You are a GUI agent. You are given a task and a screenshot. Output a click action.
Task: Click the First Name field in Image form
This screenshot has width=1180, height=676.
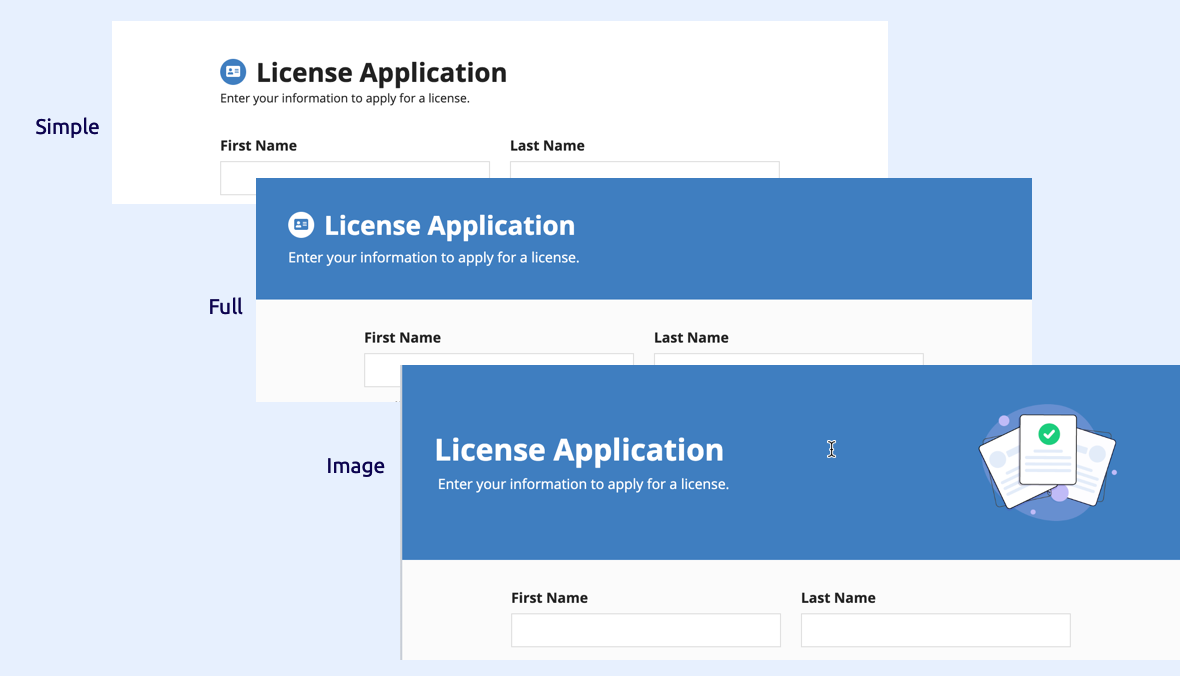(646, 630)
